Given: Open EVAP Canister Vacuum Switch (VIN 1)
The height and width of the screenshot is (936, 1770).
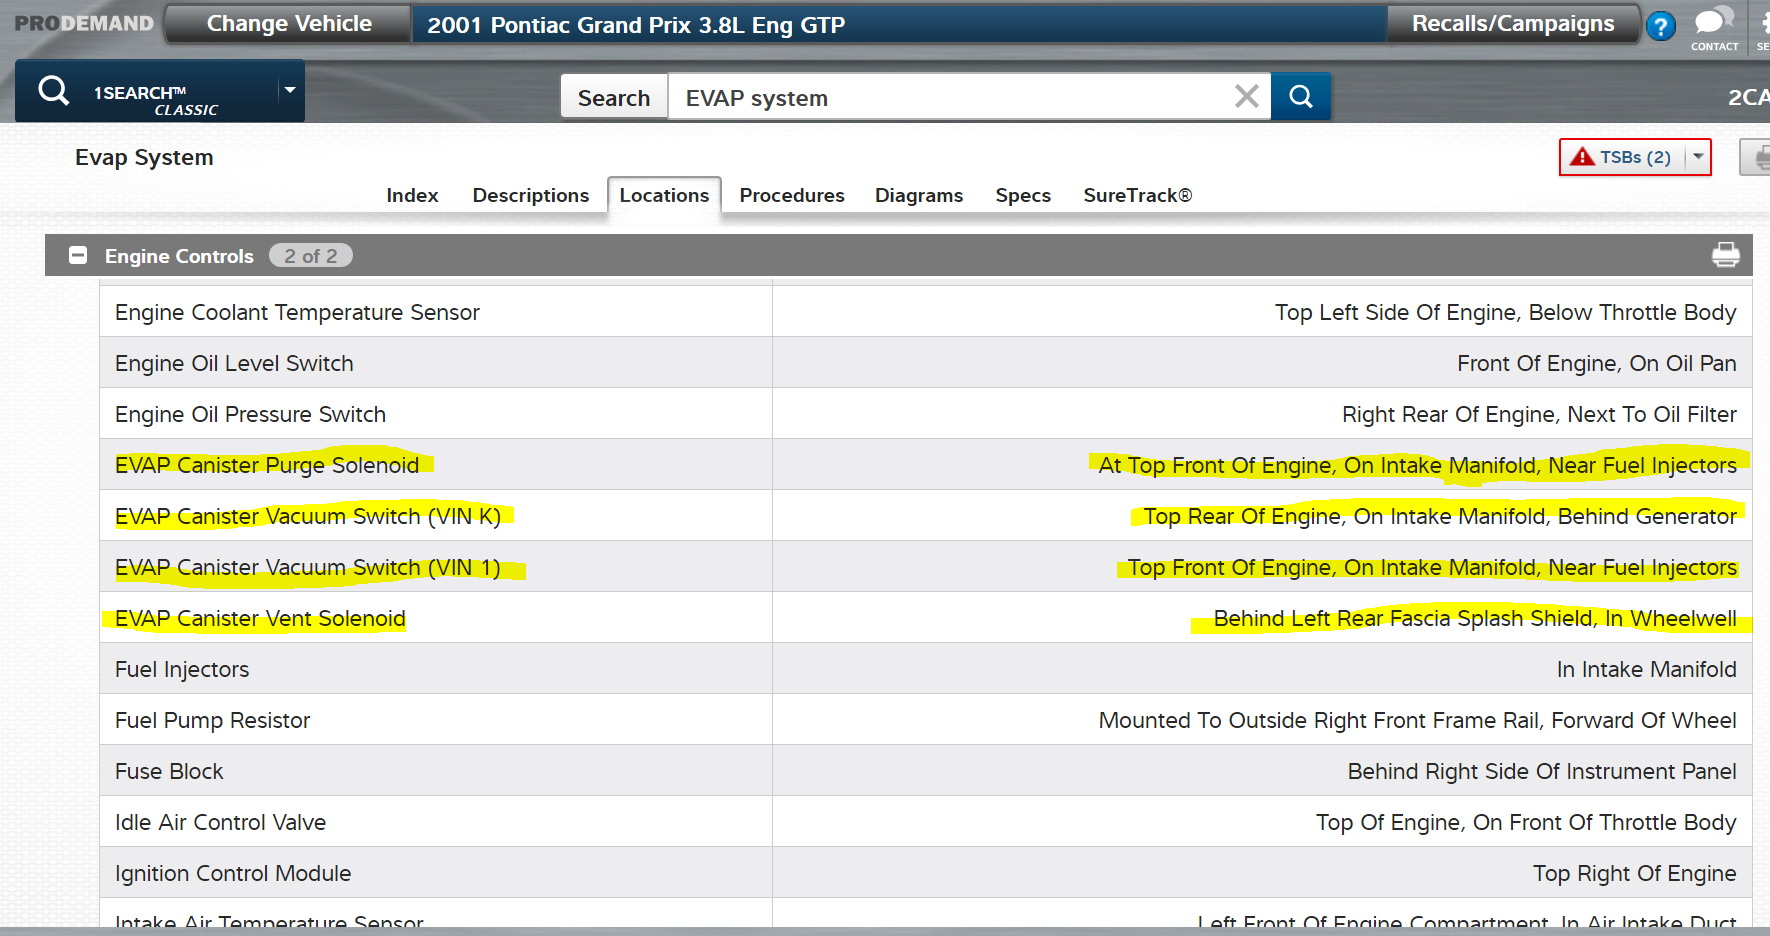Looking at the screenshot, I should 308,567.
